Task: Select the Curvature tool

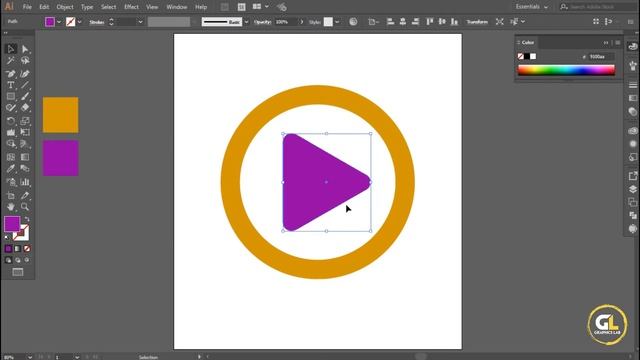Action: 25,74
